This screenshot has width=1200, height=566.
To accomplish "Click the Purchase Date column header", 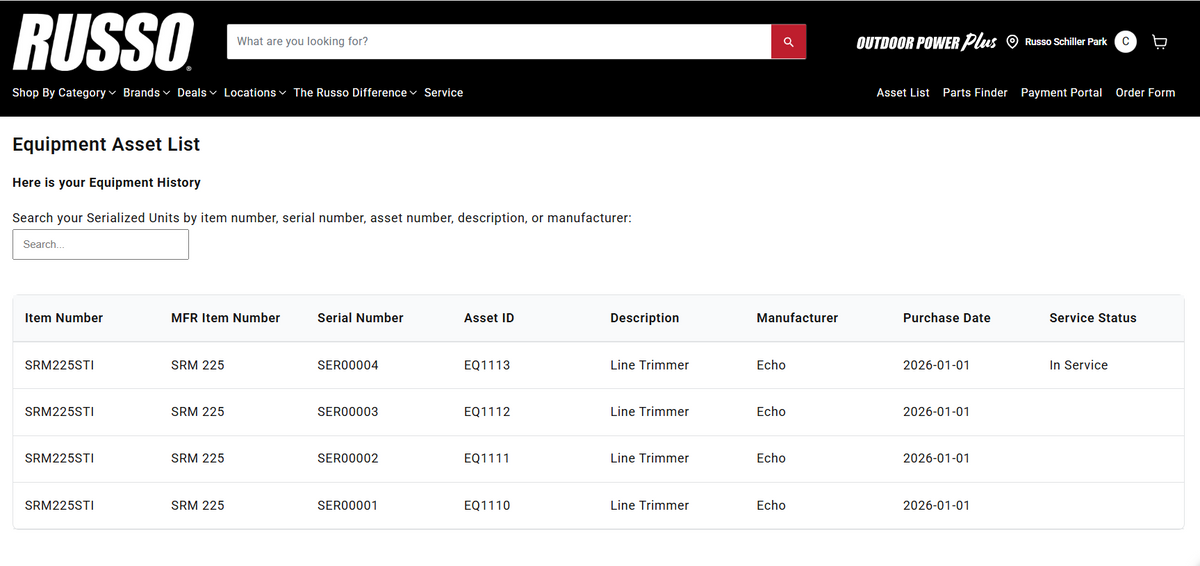I will pyautogui.click(x=947, y=318).
